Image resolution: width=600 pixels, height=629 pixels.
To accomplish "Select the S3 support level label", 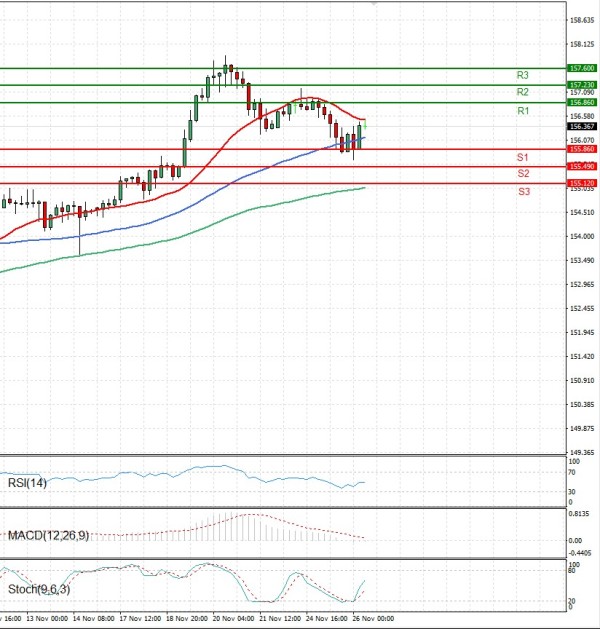I will click(x=522, y=191).
